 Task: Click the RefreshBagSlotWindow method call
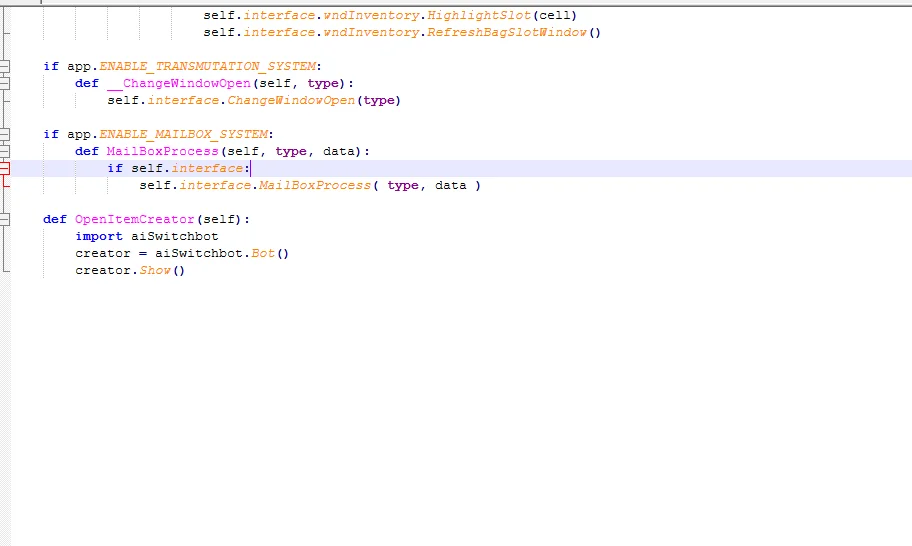[507, 32]
